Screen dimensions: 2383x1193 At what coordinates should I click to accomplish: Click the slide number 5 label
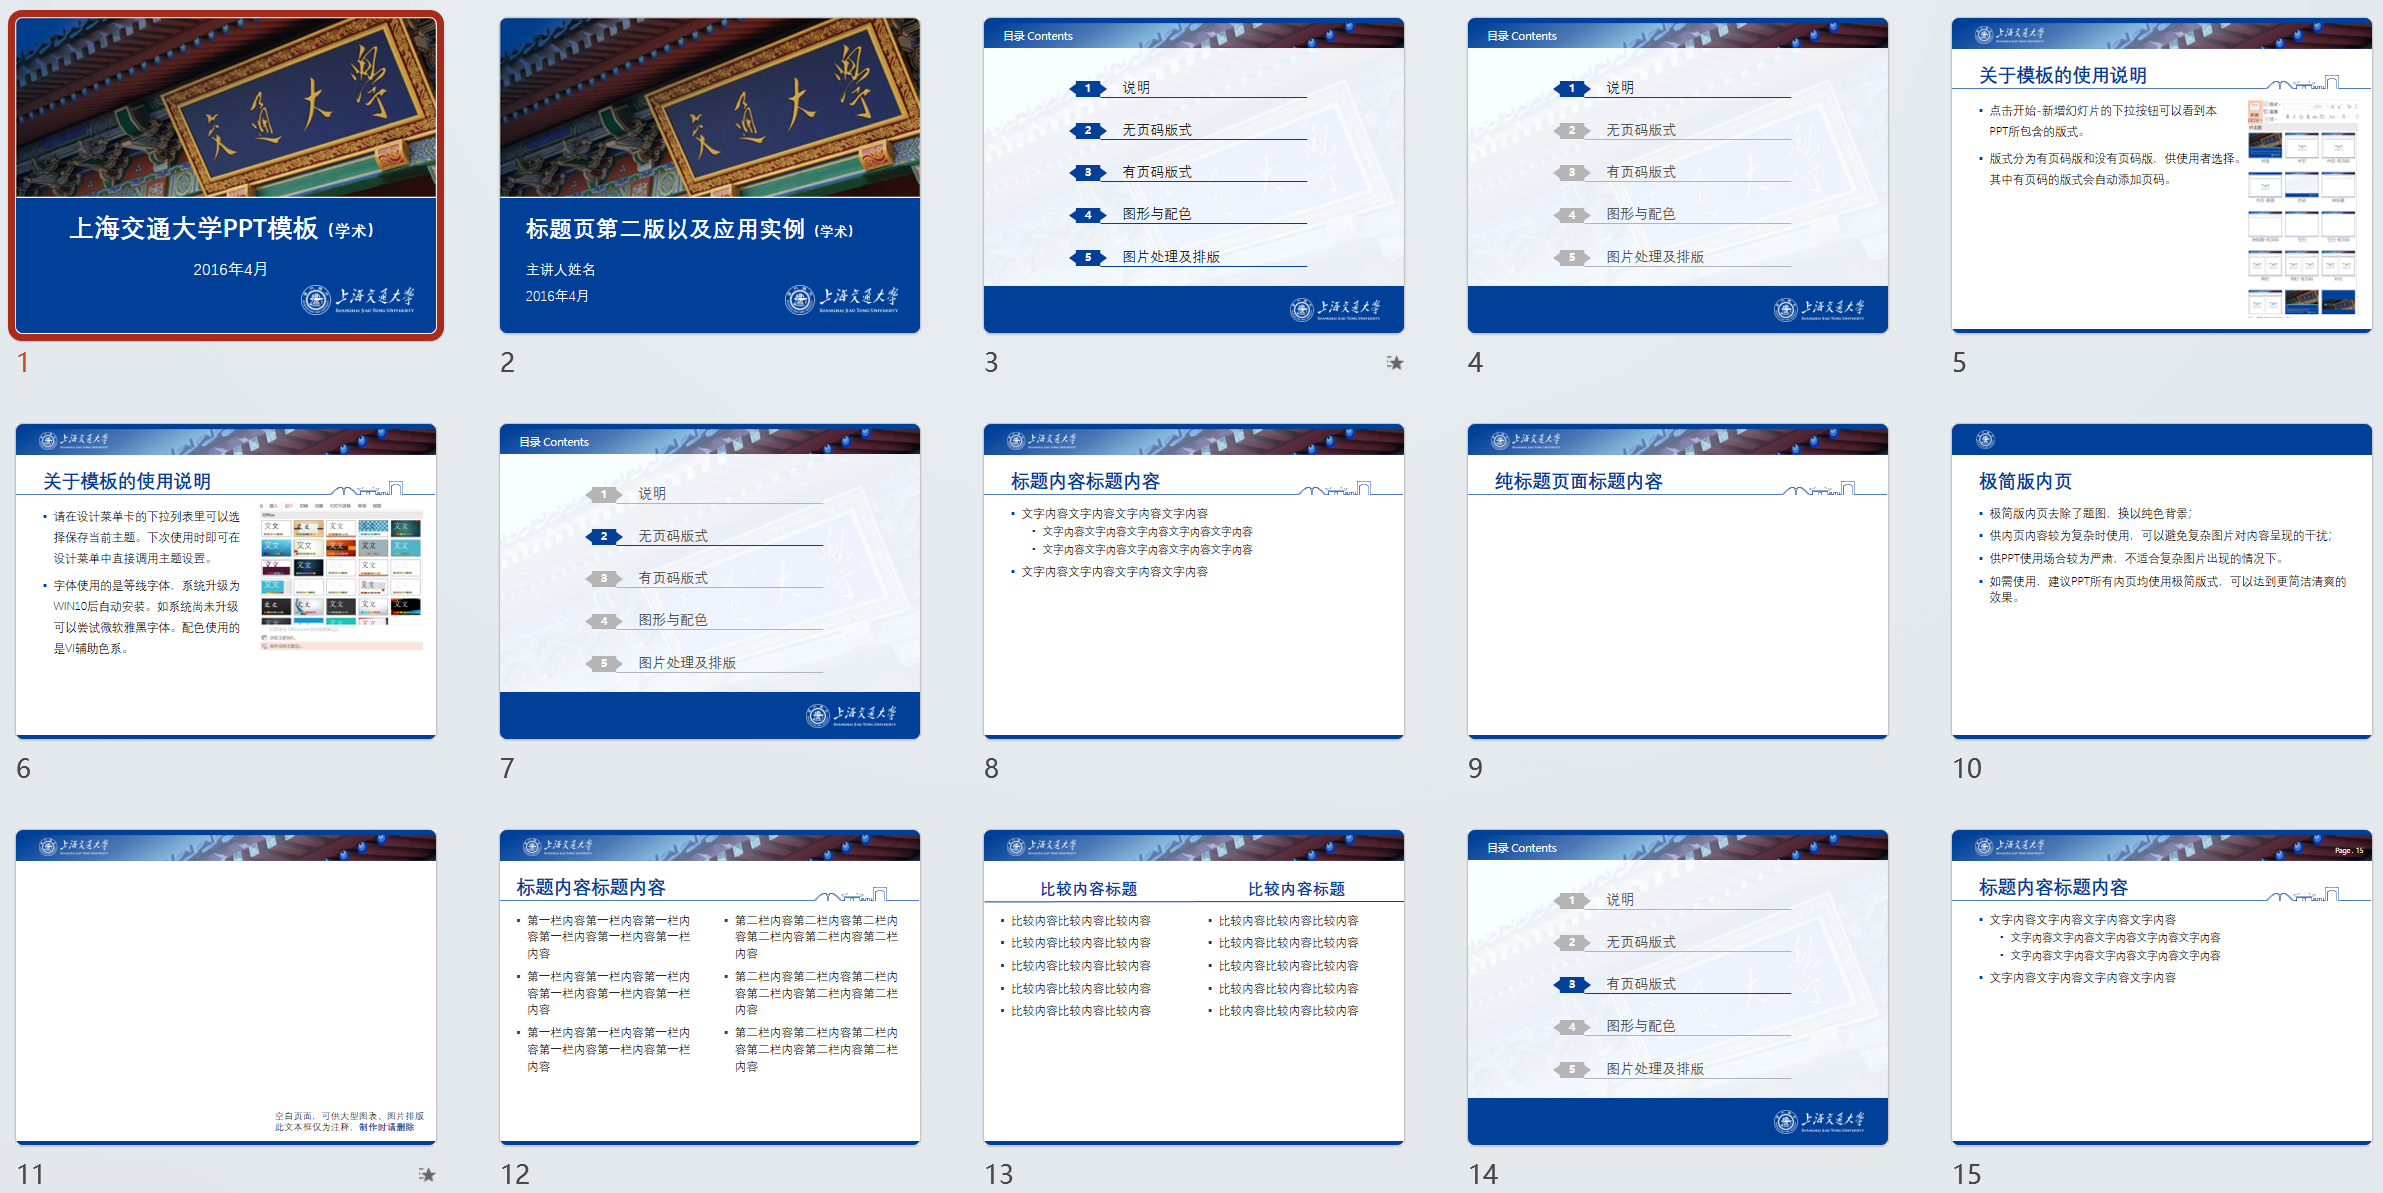coord(1959,362)
